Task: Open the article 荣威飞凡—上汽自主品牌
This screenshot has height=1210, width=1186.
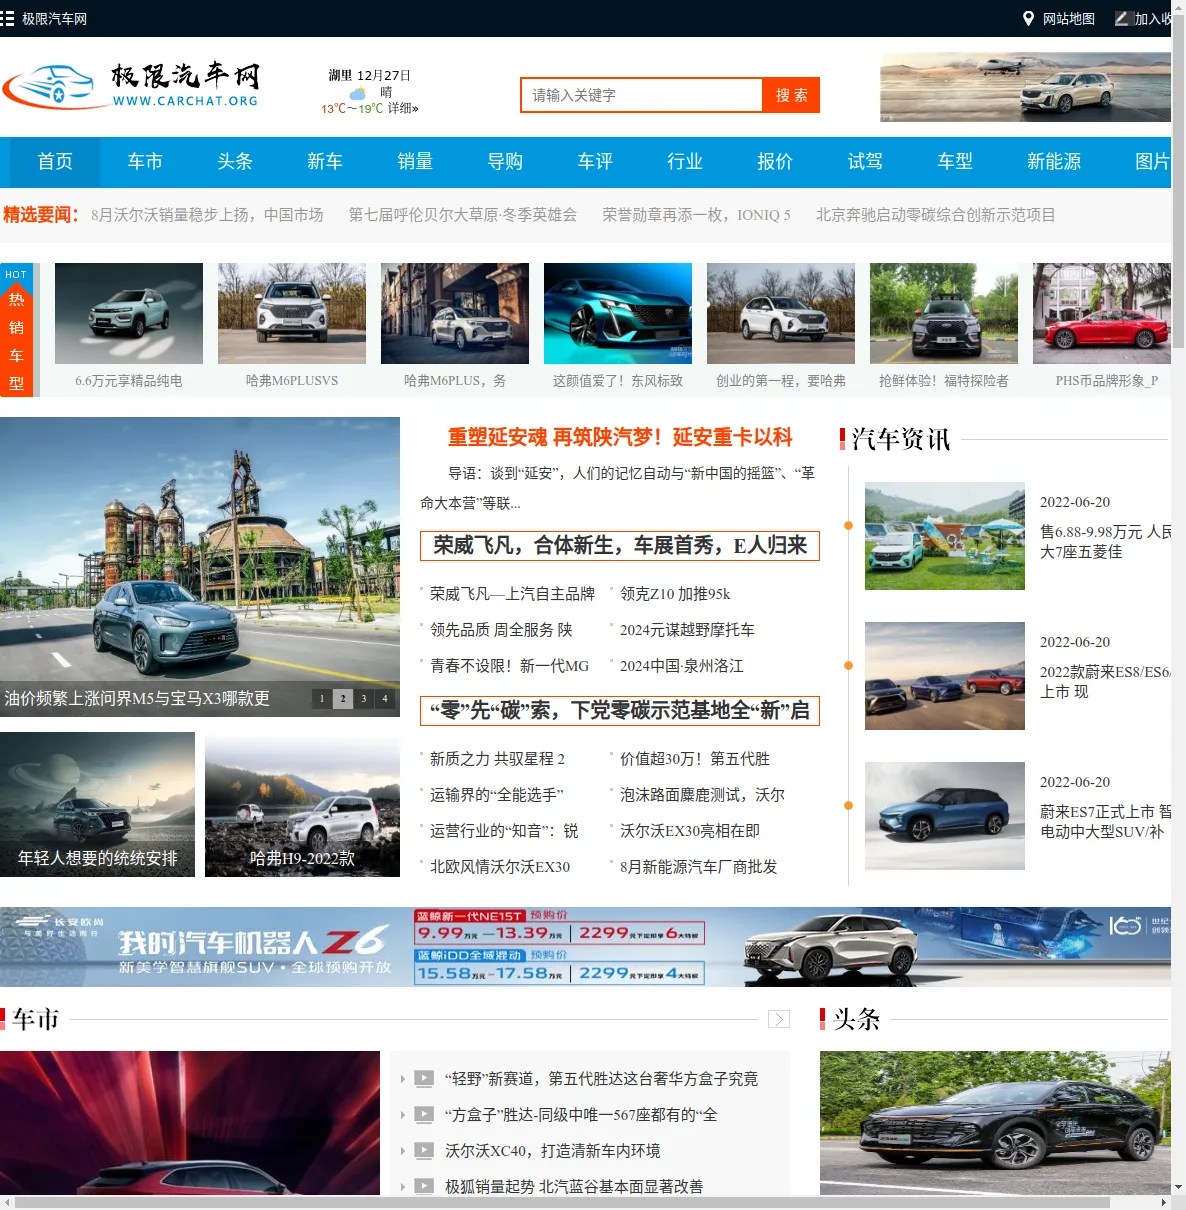Action: pyautogui.click(x=512, y=594)
